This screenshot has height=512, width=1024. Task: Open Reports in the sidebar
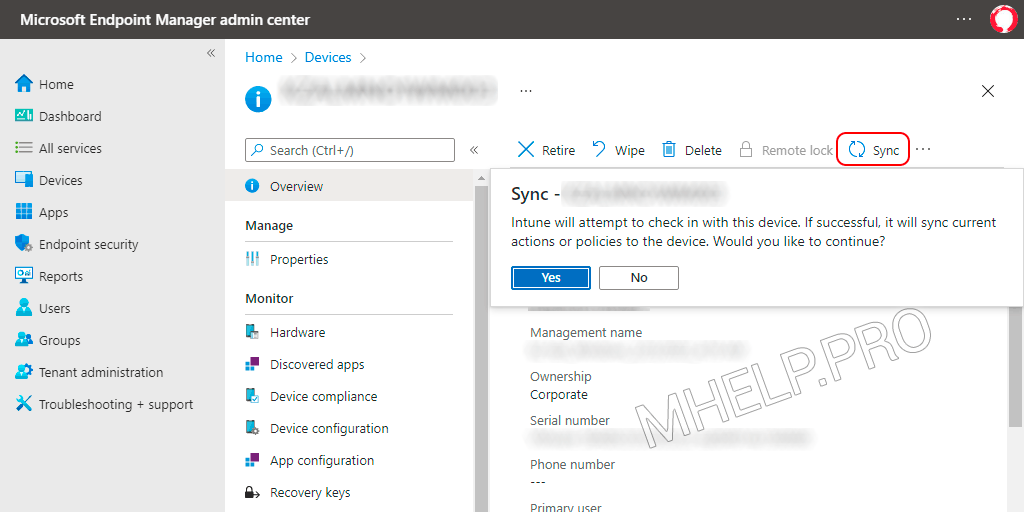click(49, 276)
